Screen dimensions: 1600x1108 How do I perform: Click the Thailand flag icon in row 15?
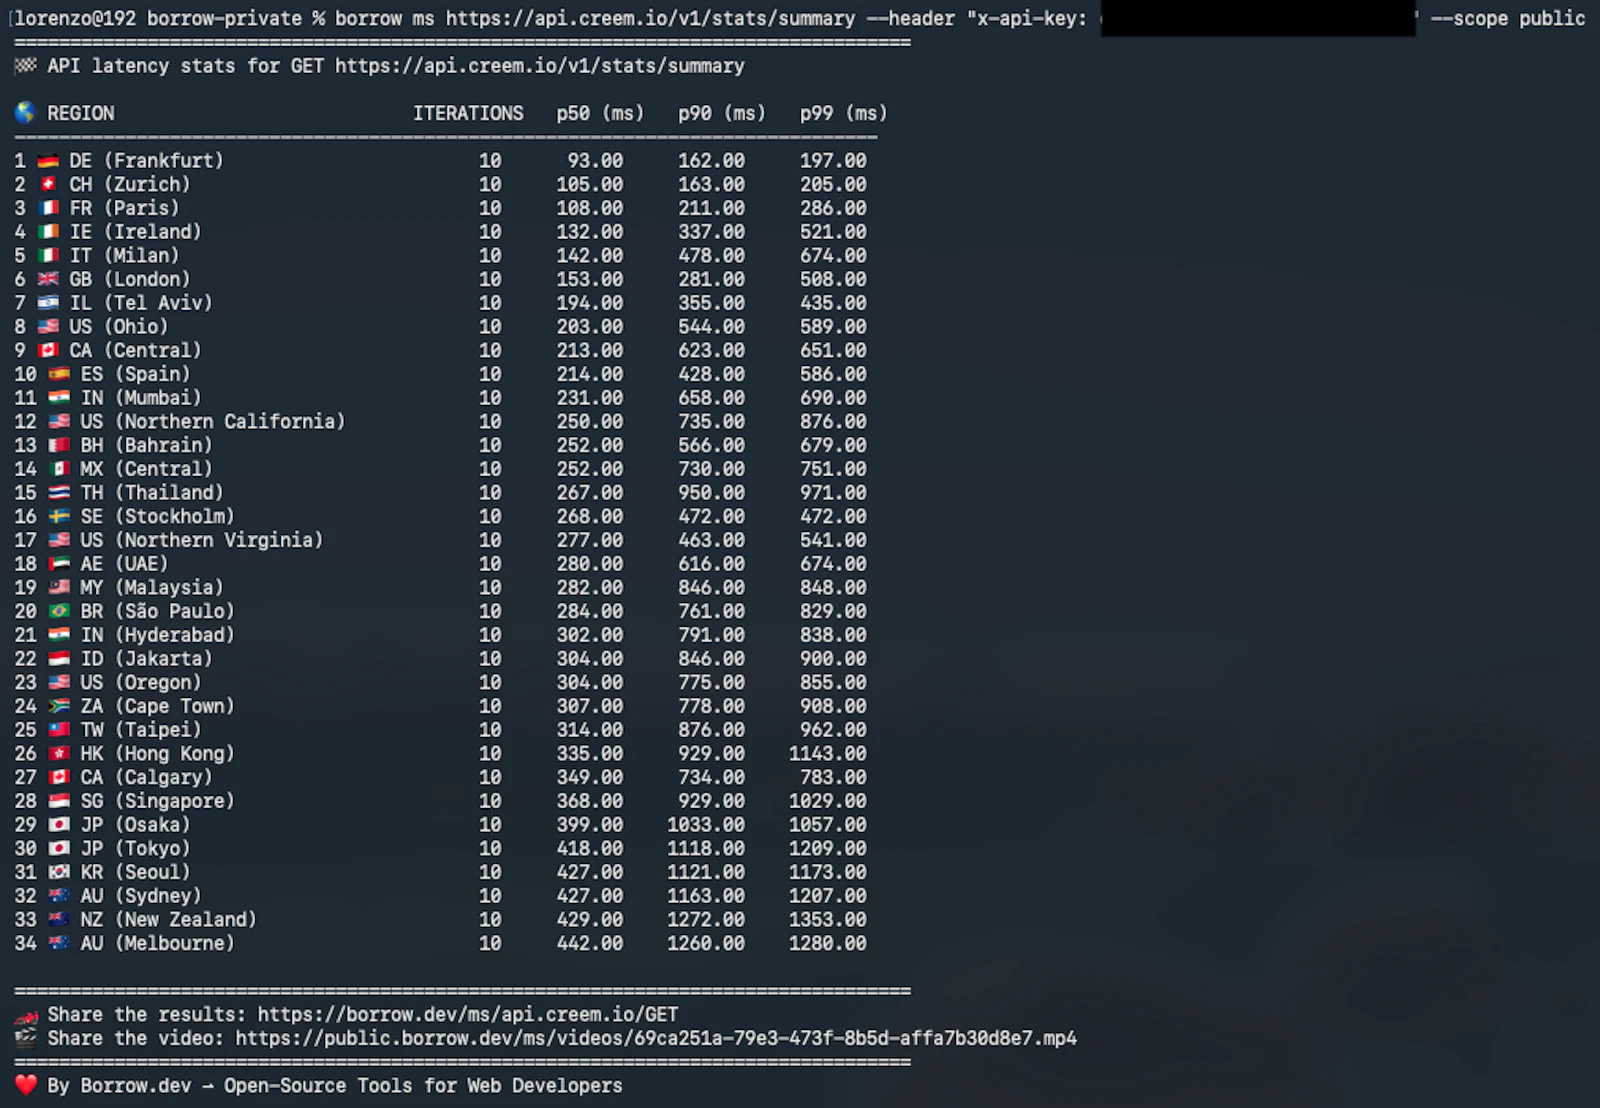point(59,493)
